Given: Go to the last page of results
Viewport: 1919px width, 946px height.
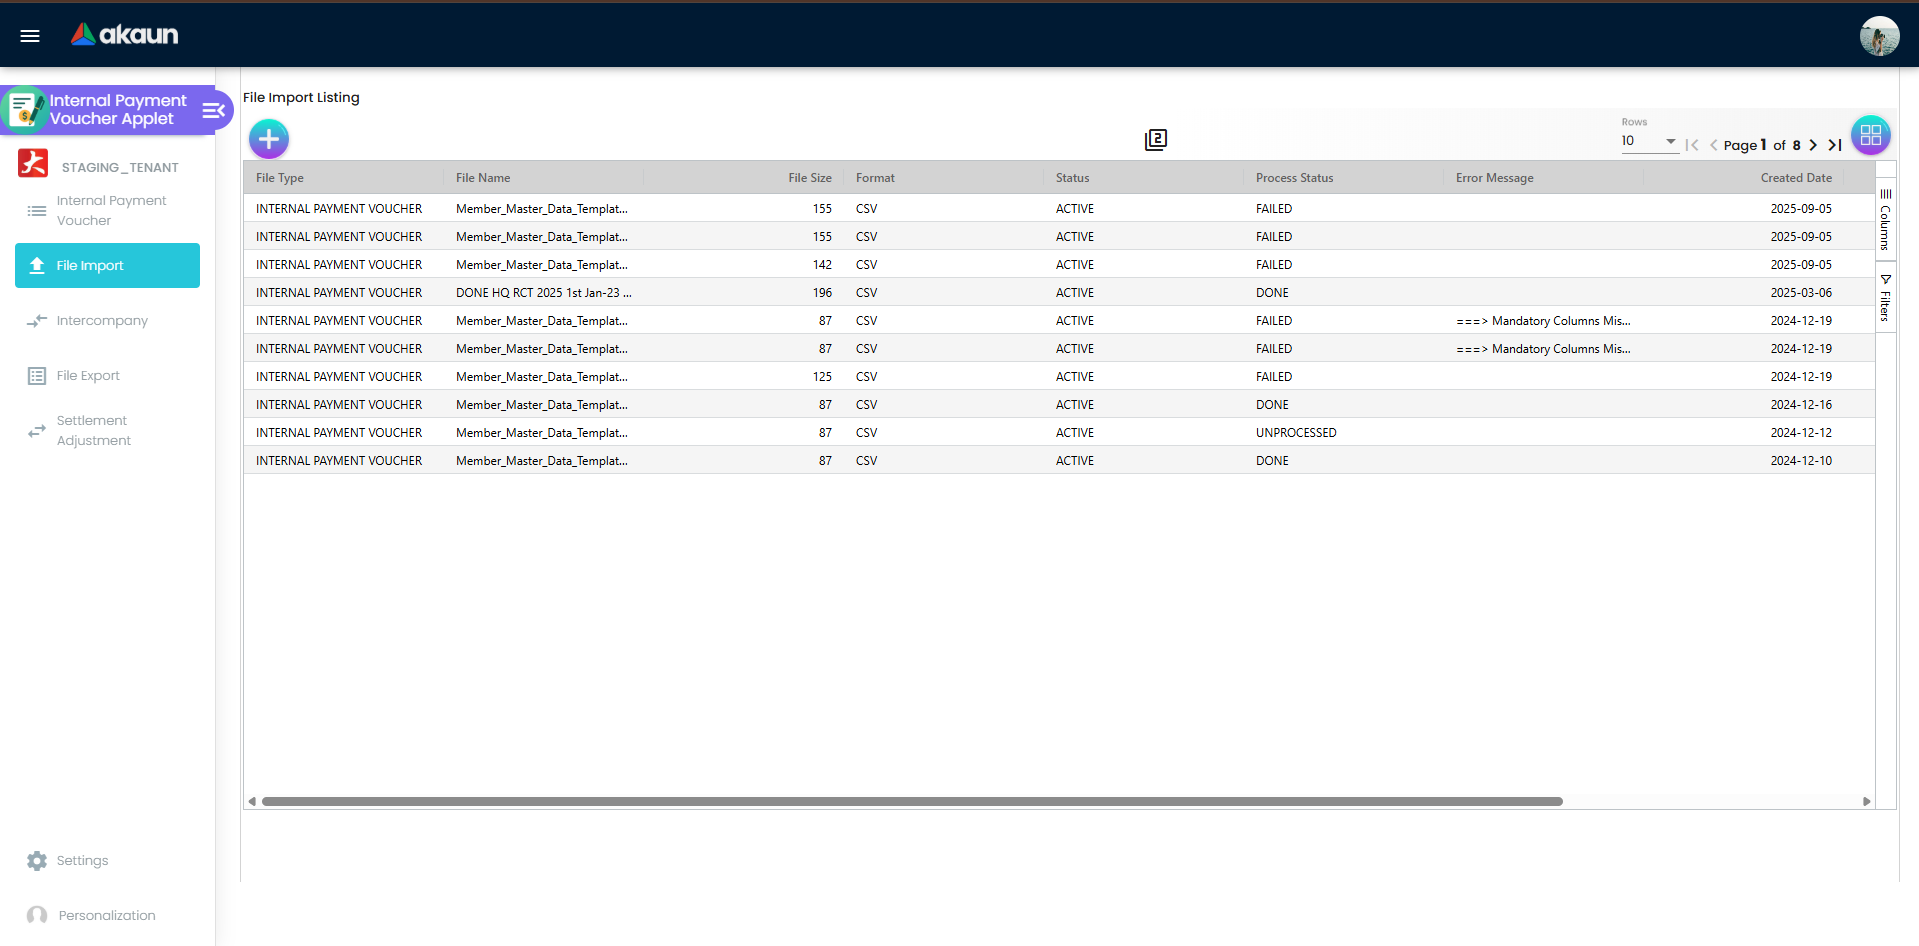Looking at the screenshot, I should pyautogui.click(x=1836, y=145).
